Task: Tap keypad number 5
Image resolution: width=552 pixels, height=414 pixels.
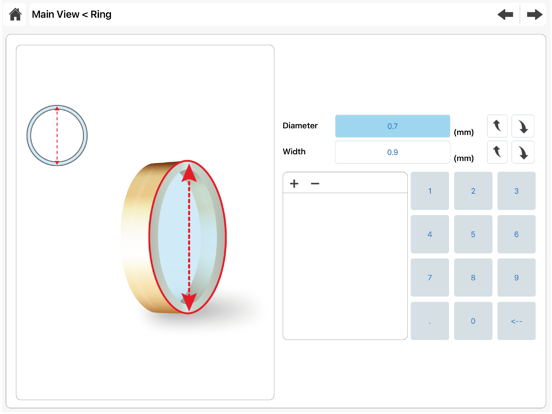Action: coord(473,234)
